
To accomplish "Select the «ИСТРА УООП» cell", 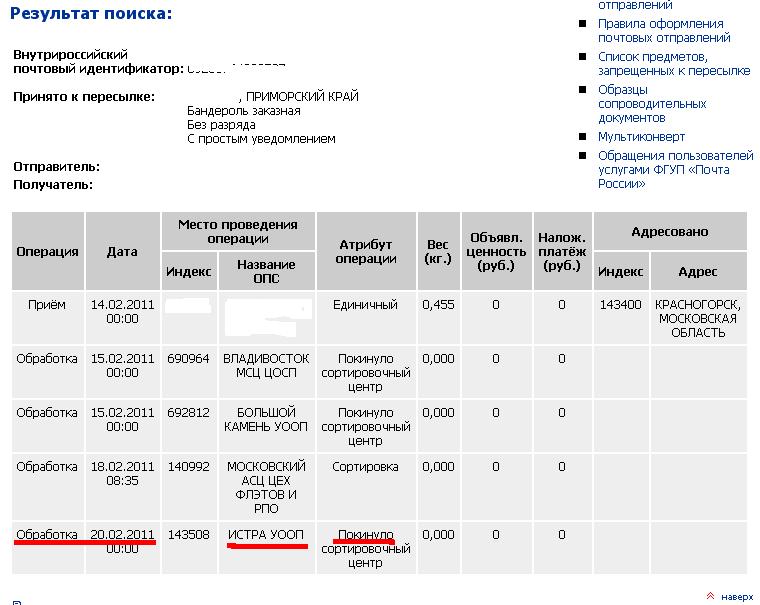I will (266, 535).
